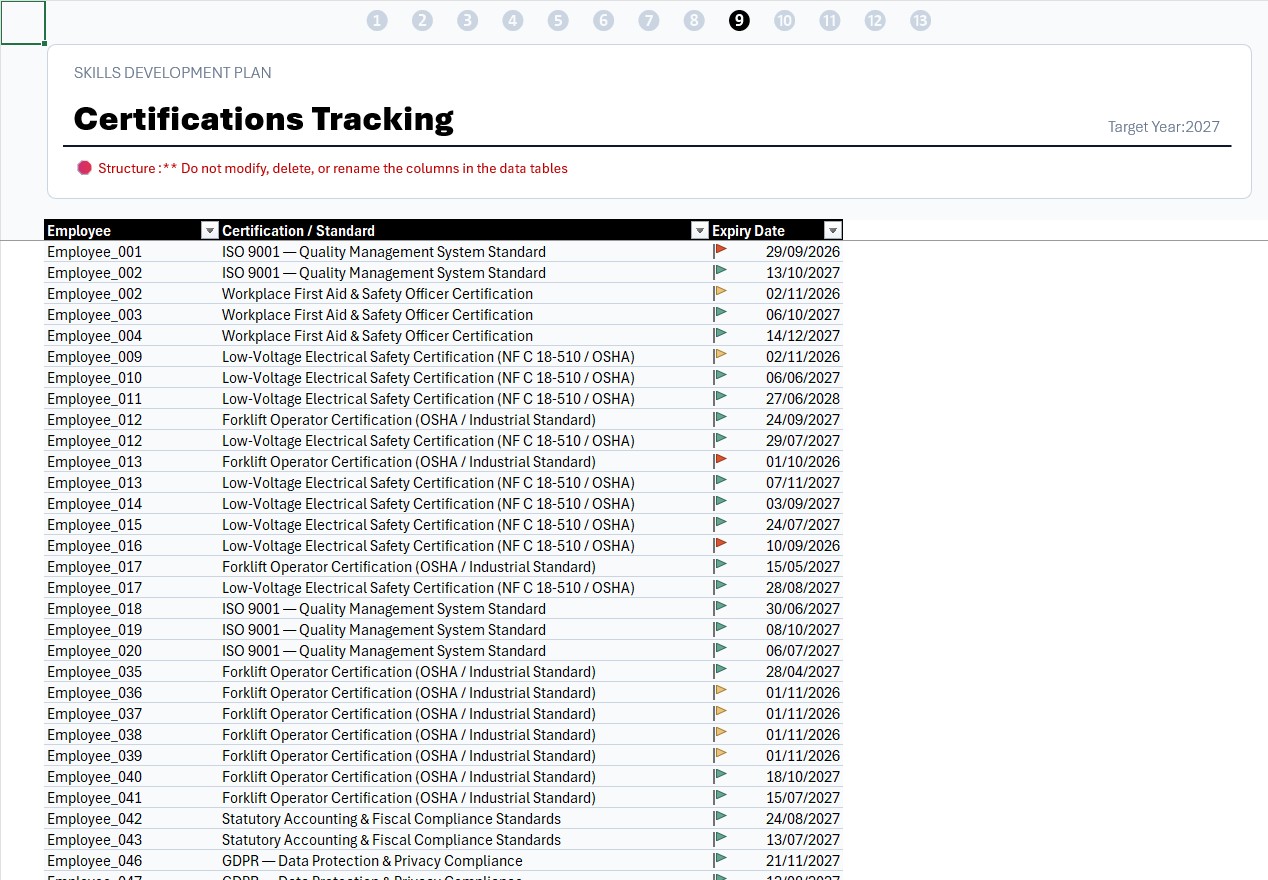Click red flag beside 29/09/2026
Viewport: 1268px width, 880px height.
coord(720,251)
